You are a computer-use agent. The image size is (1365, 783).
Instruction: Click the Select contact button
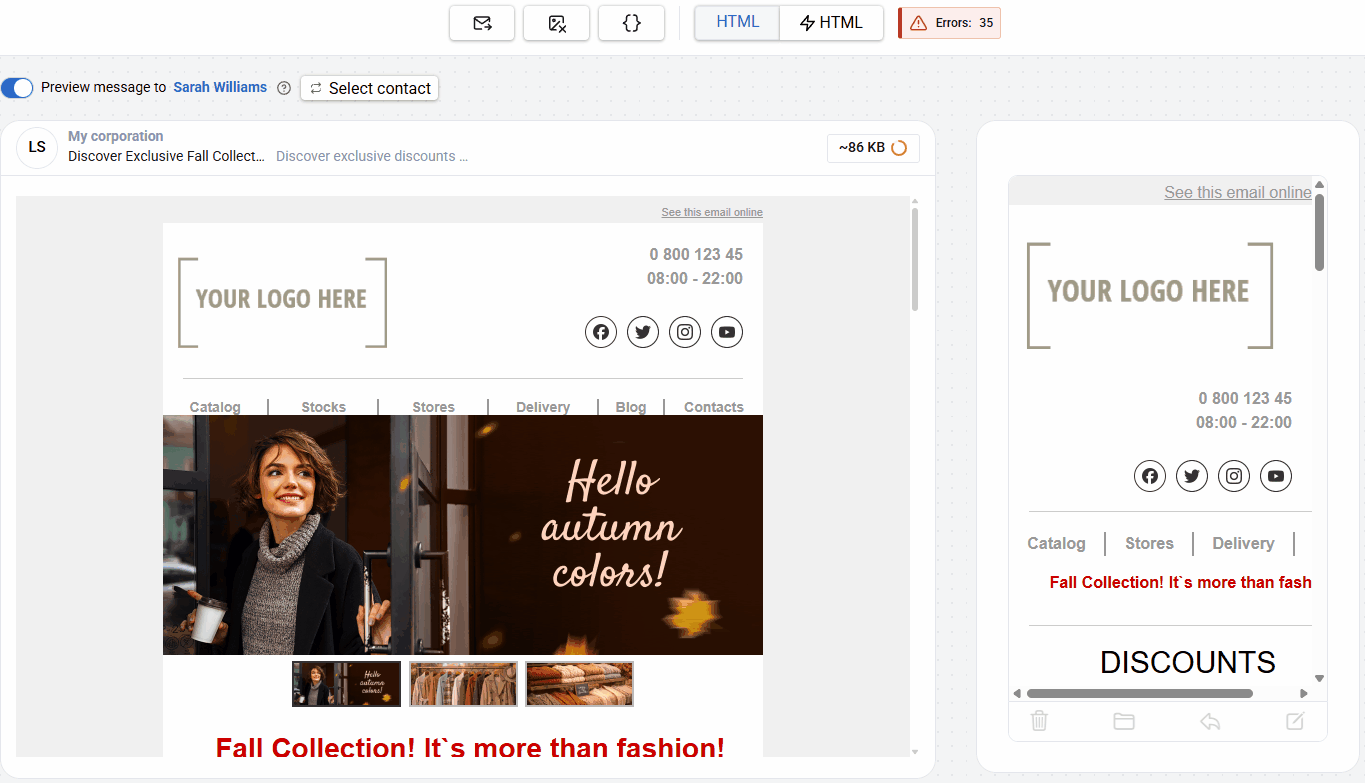[369, 88]
